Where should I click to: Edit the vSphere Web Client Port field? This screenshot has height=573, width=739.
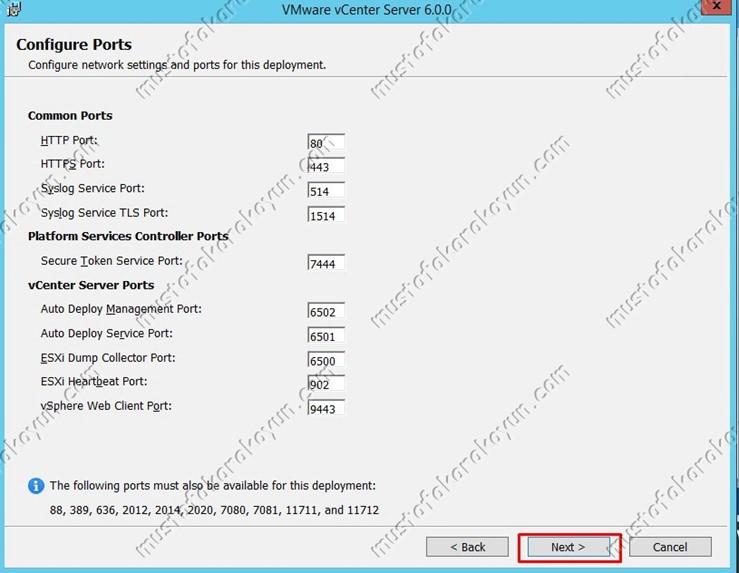[x=326, y=409]
